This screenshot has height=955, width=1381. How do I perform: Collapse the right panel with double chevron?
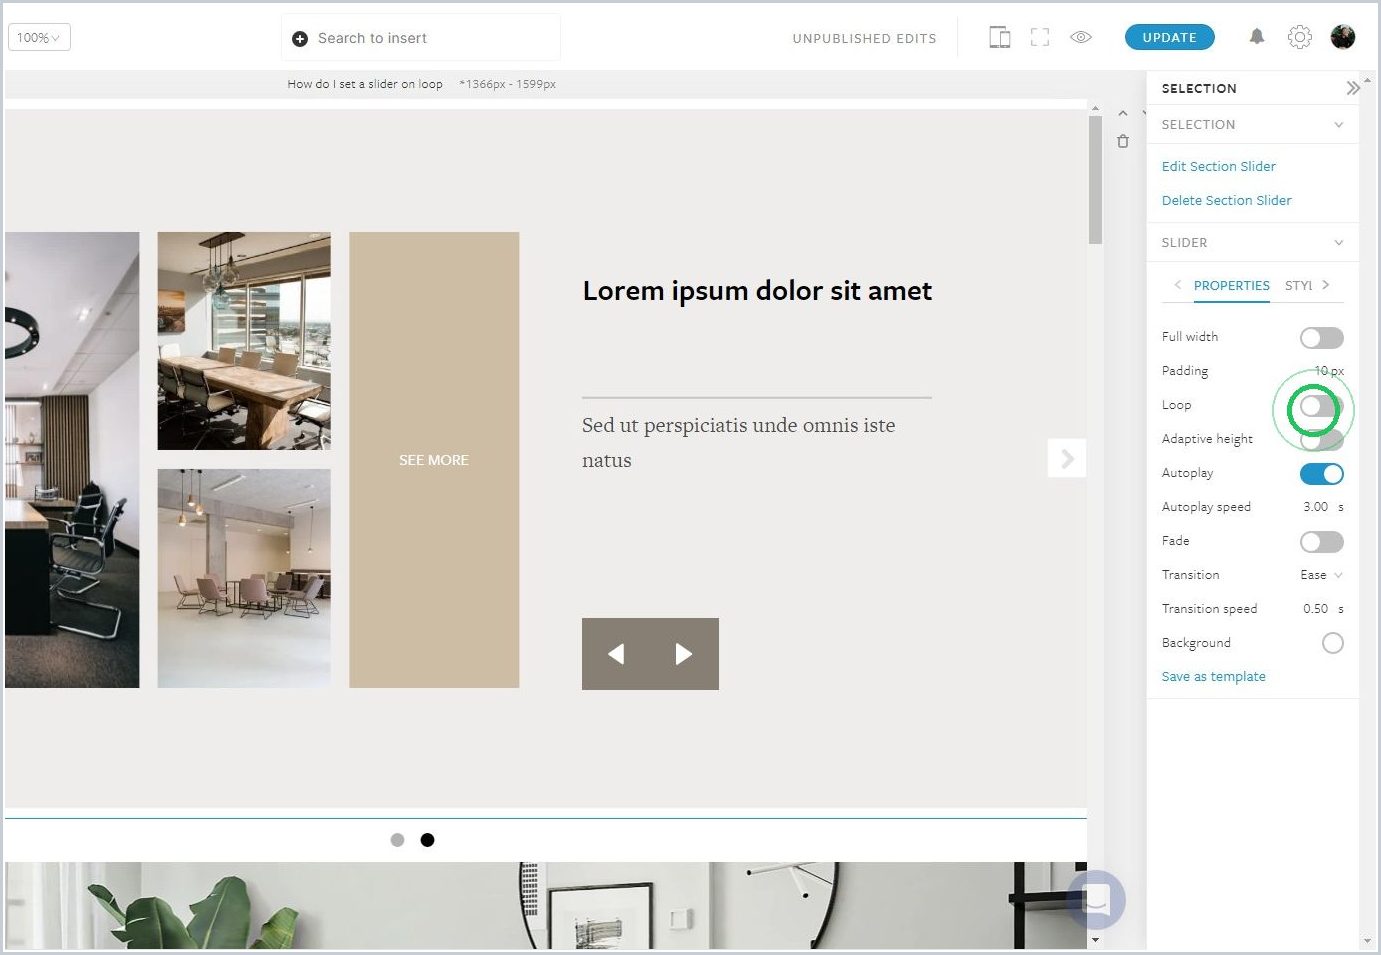coord(1352,88)
